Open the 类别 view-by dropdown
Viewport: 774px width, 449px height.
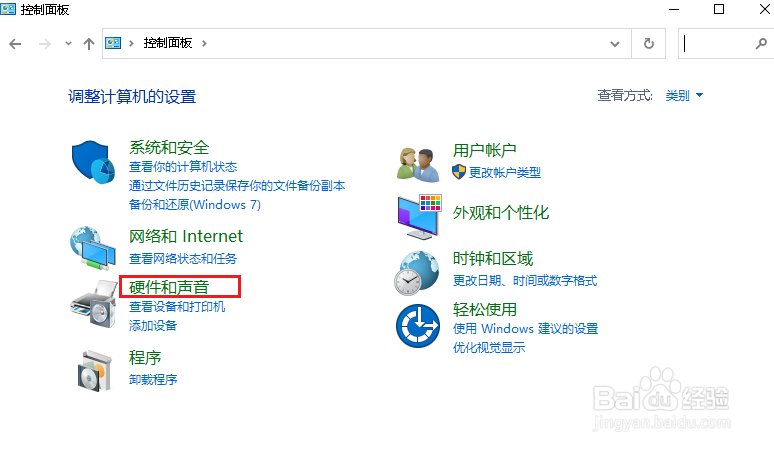point(684,96)
